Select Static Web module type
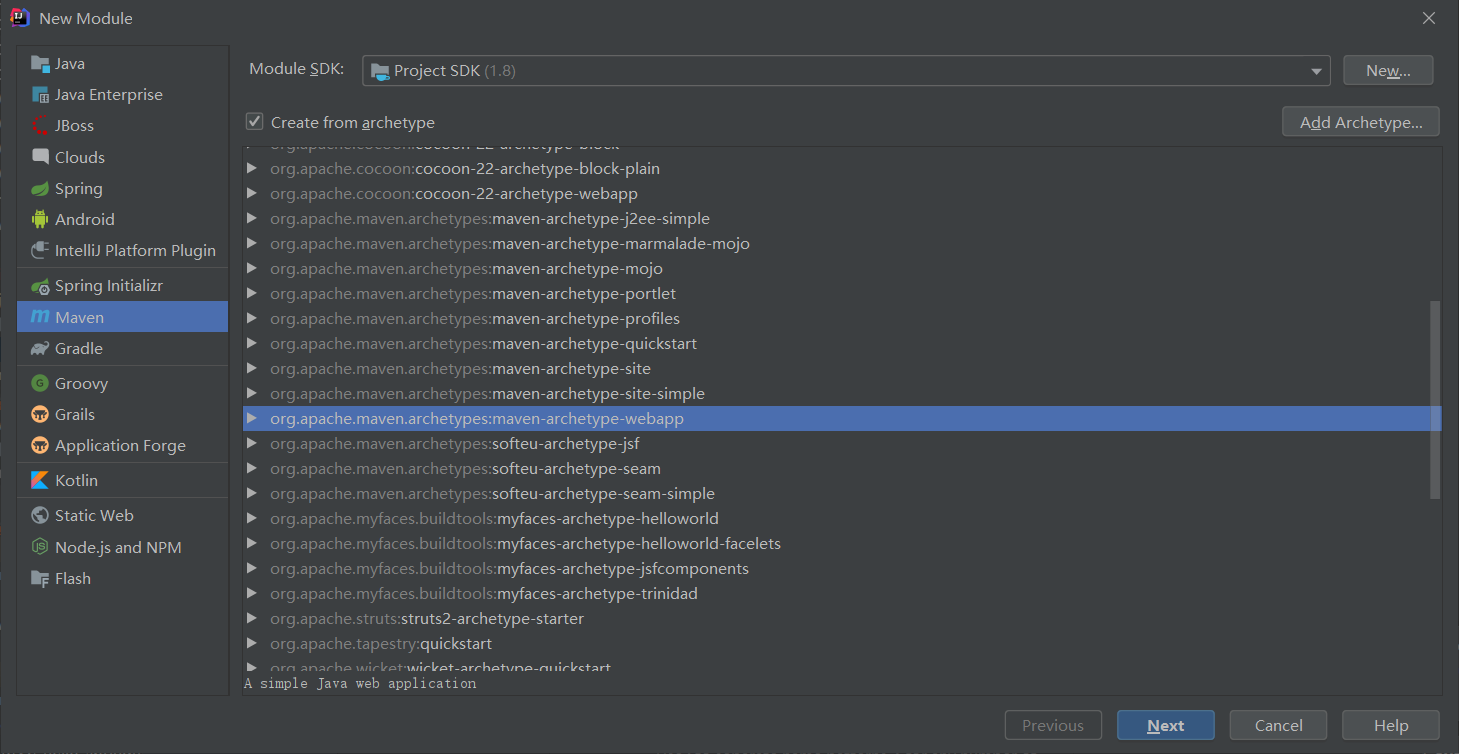 tap(122, 515)
